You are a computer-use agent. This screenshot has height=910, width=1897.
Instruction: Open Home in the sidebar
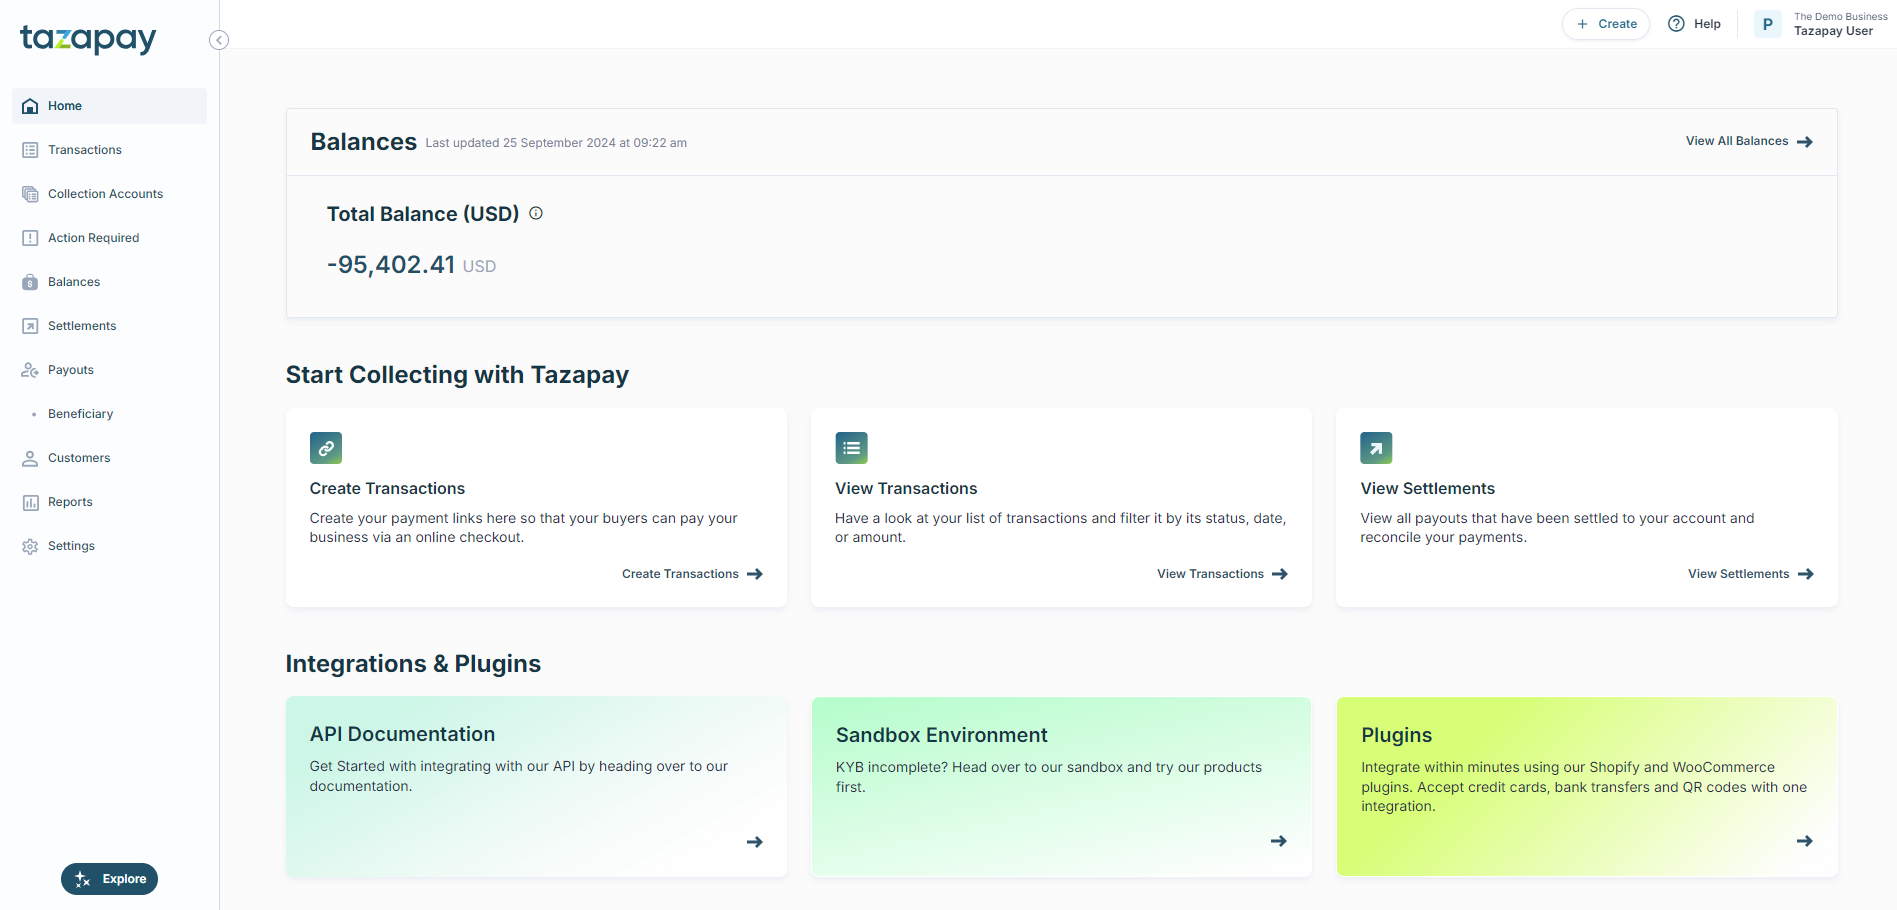click(109, 106)
